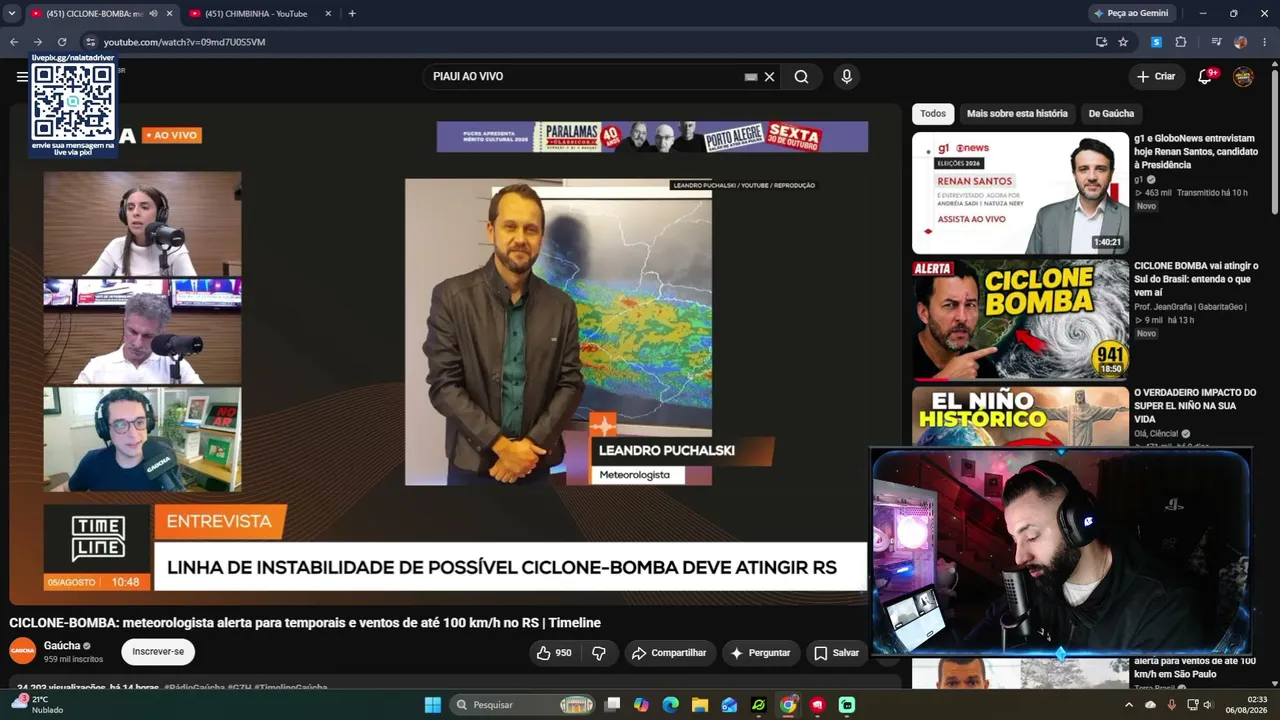Select the De Gaúcha filter chip

[x=1111, y=114]
